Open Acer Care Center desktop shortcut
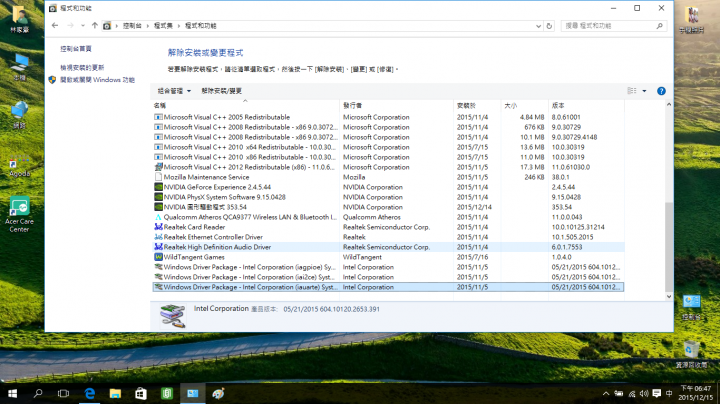720x404 pixels. (x=19, y=214)
